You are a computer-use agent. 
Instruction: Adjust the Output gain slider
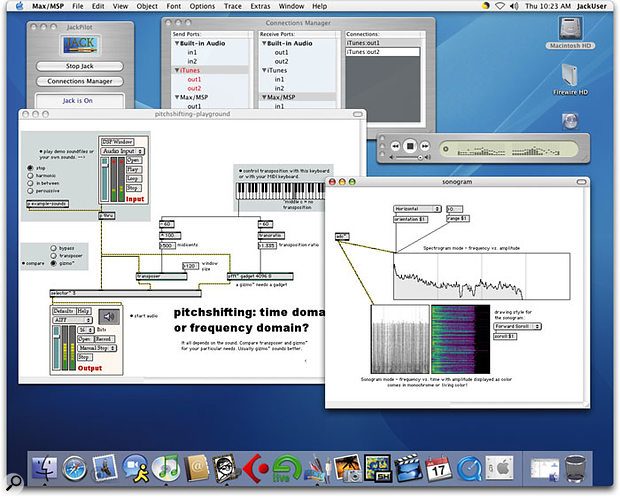57,348
